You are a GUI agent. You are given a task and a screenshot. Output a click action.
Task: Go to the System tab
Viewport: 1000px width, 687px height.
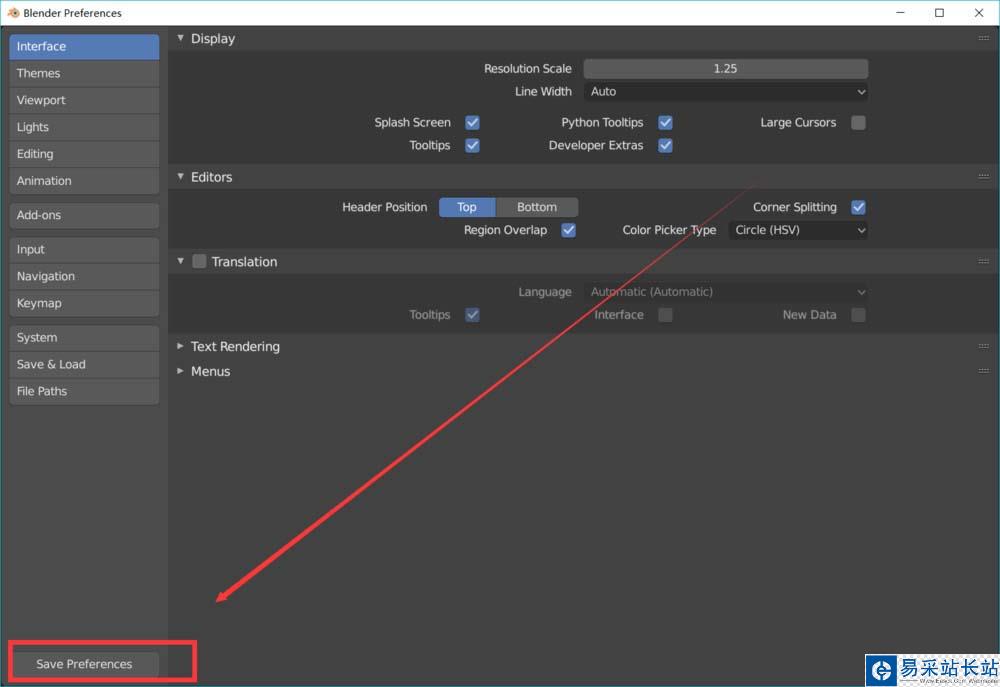tap(84, 337)
